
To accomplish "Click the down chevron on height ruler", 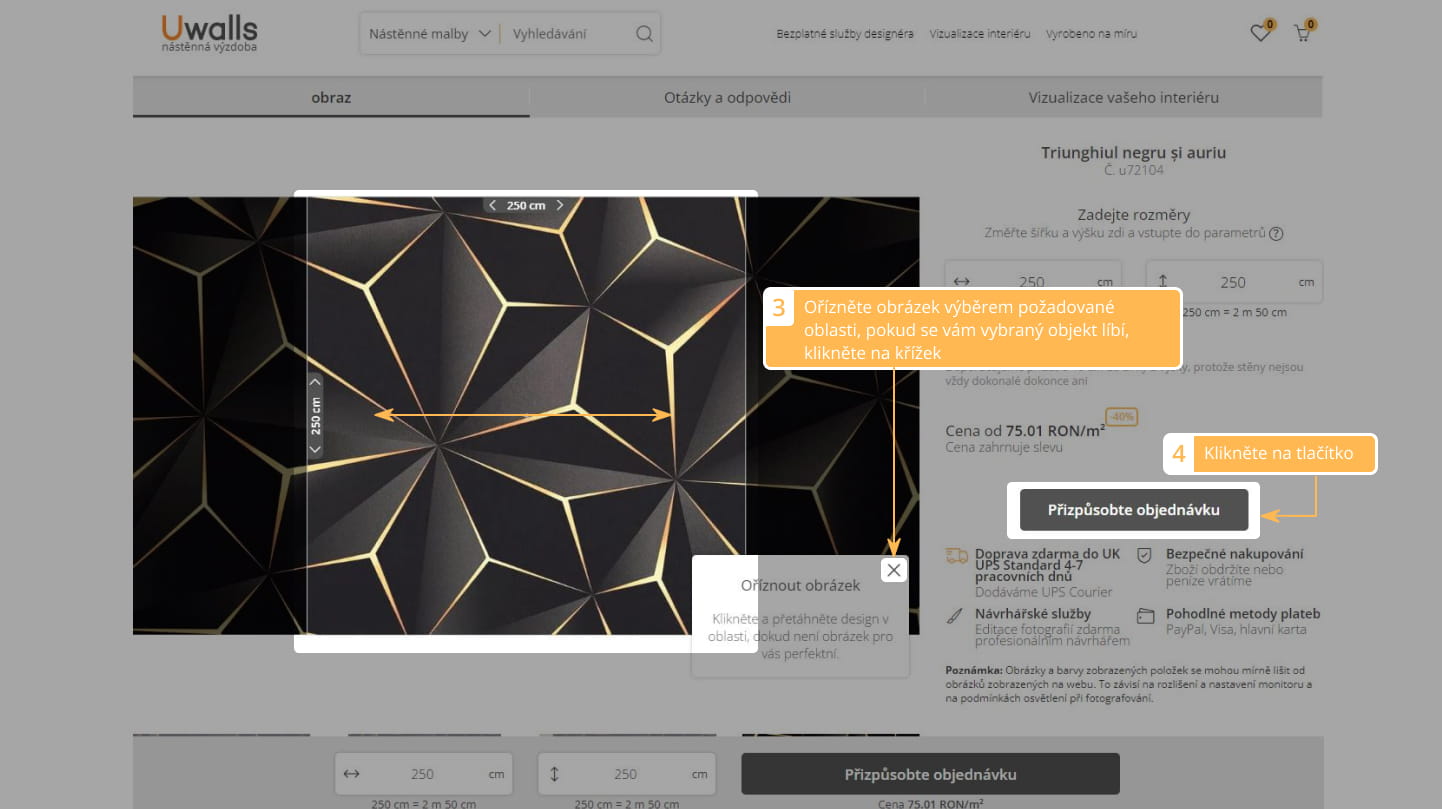I will 315,449.
